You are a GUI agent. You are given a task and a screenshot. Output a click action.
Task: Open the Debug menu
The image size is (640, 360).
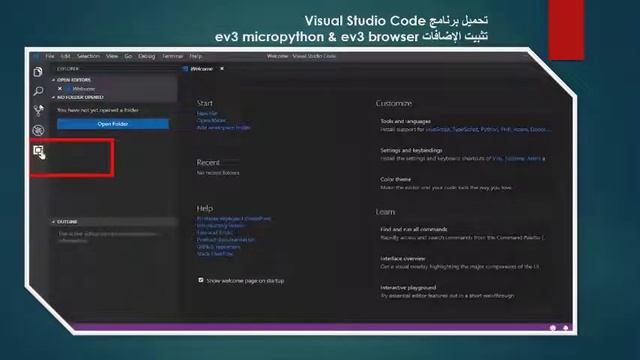147,56
